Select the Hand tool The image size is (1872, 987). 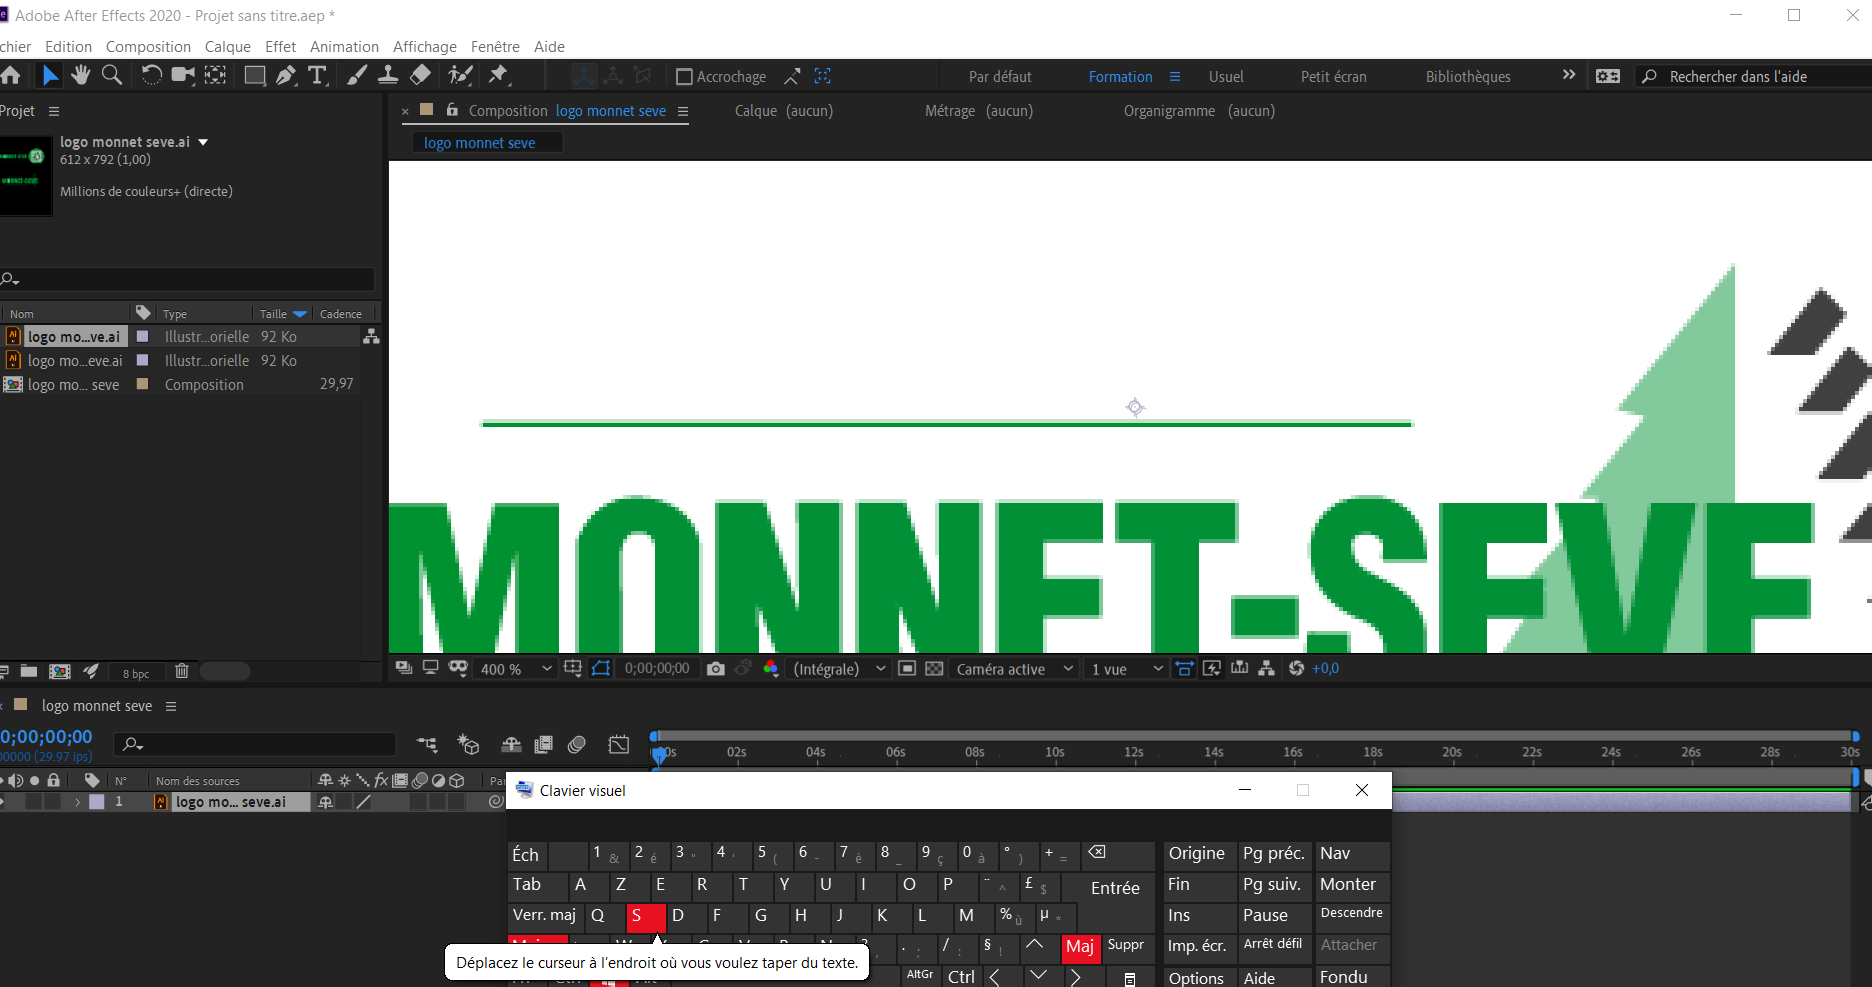coord(81,75)
